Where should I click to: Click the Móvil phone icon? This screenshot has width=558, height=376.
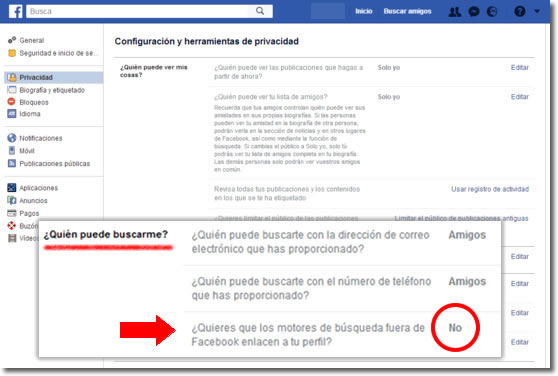click(x=12, y=150)
